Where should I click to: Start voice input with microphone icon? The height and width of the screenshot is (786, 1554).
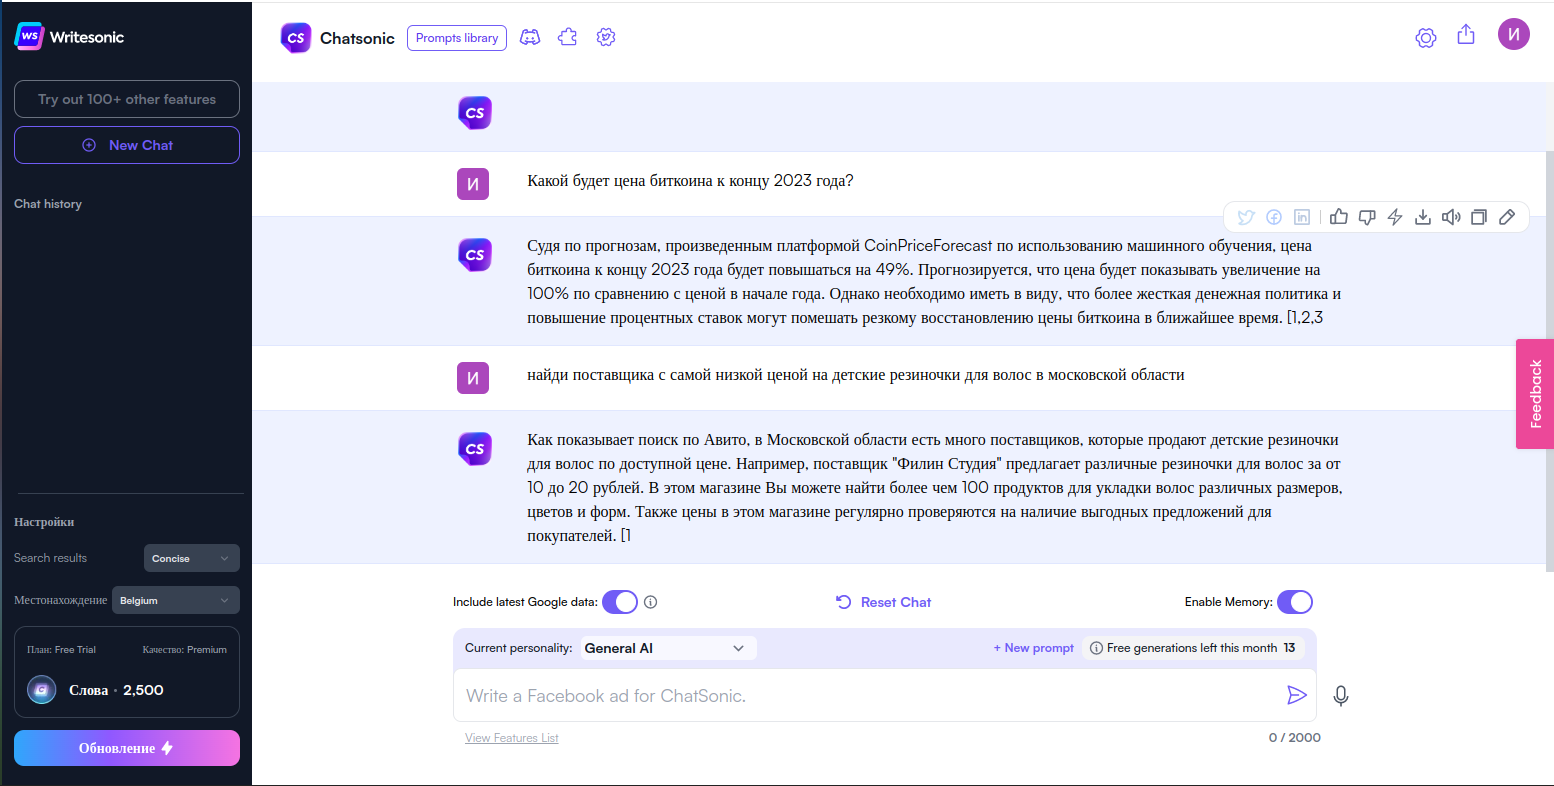point(1341,696)
